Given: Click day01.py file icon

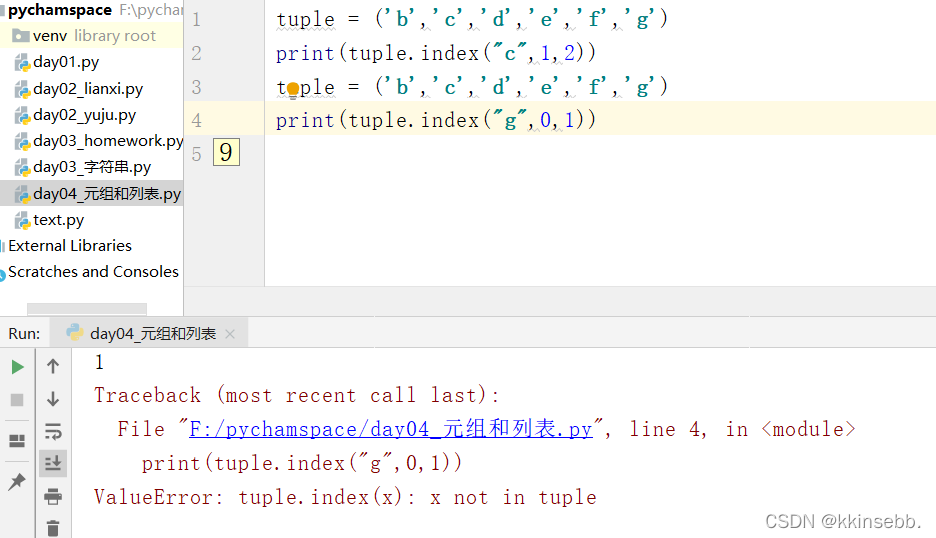Looking at the screenshot, I should point(22,62).
